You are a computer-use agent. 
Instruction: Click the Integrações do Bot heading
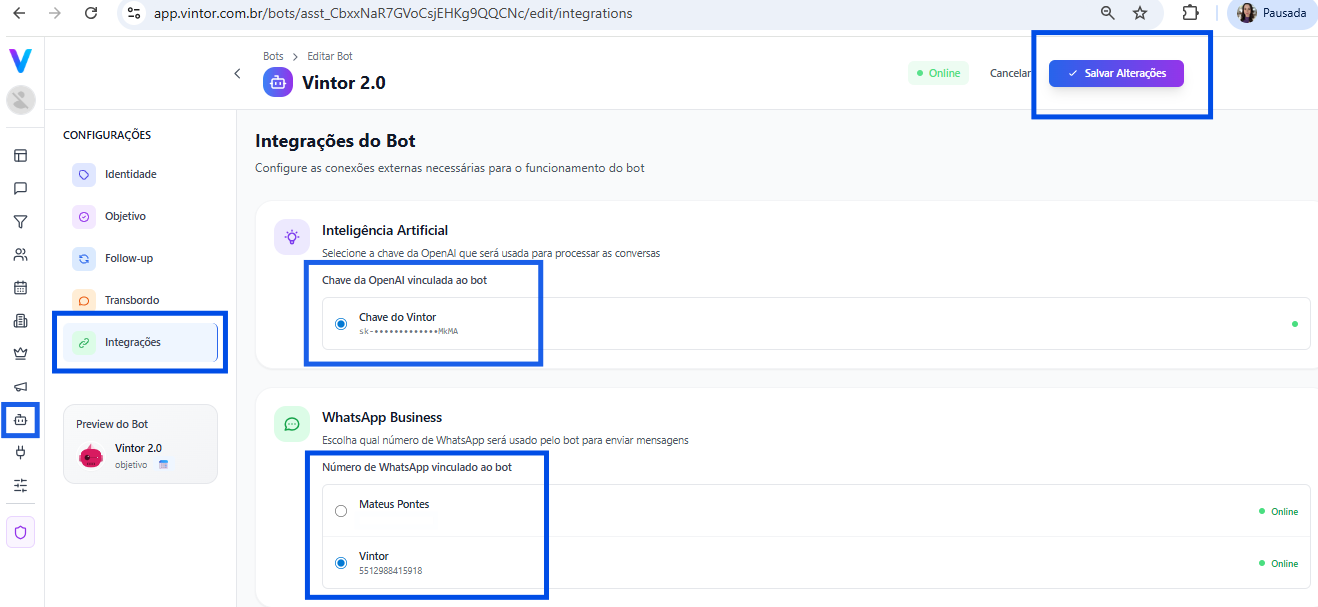point(335,141)
